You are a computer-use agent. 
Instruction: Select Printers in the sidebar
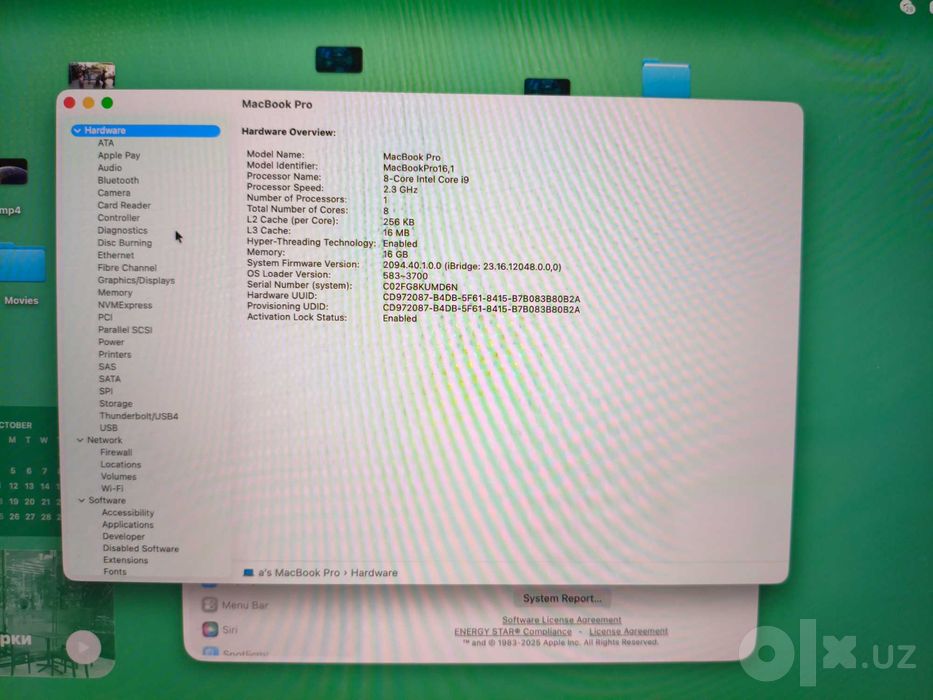click(115, 354)
